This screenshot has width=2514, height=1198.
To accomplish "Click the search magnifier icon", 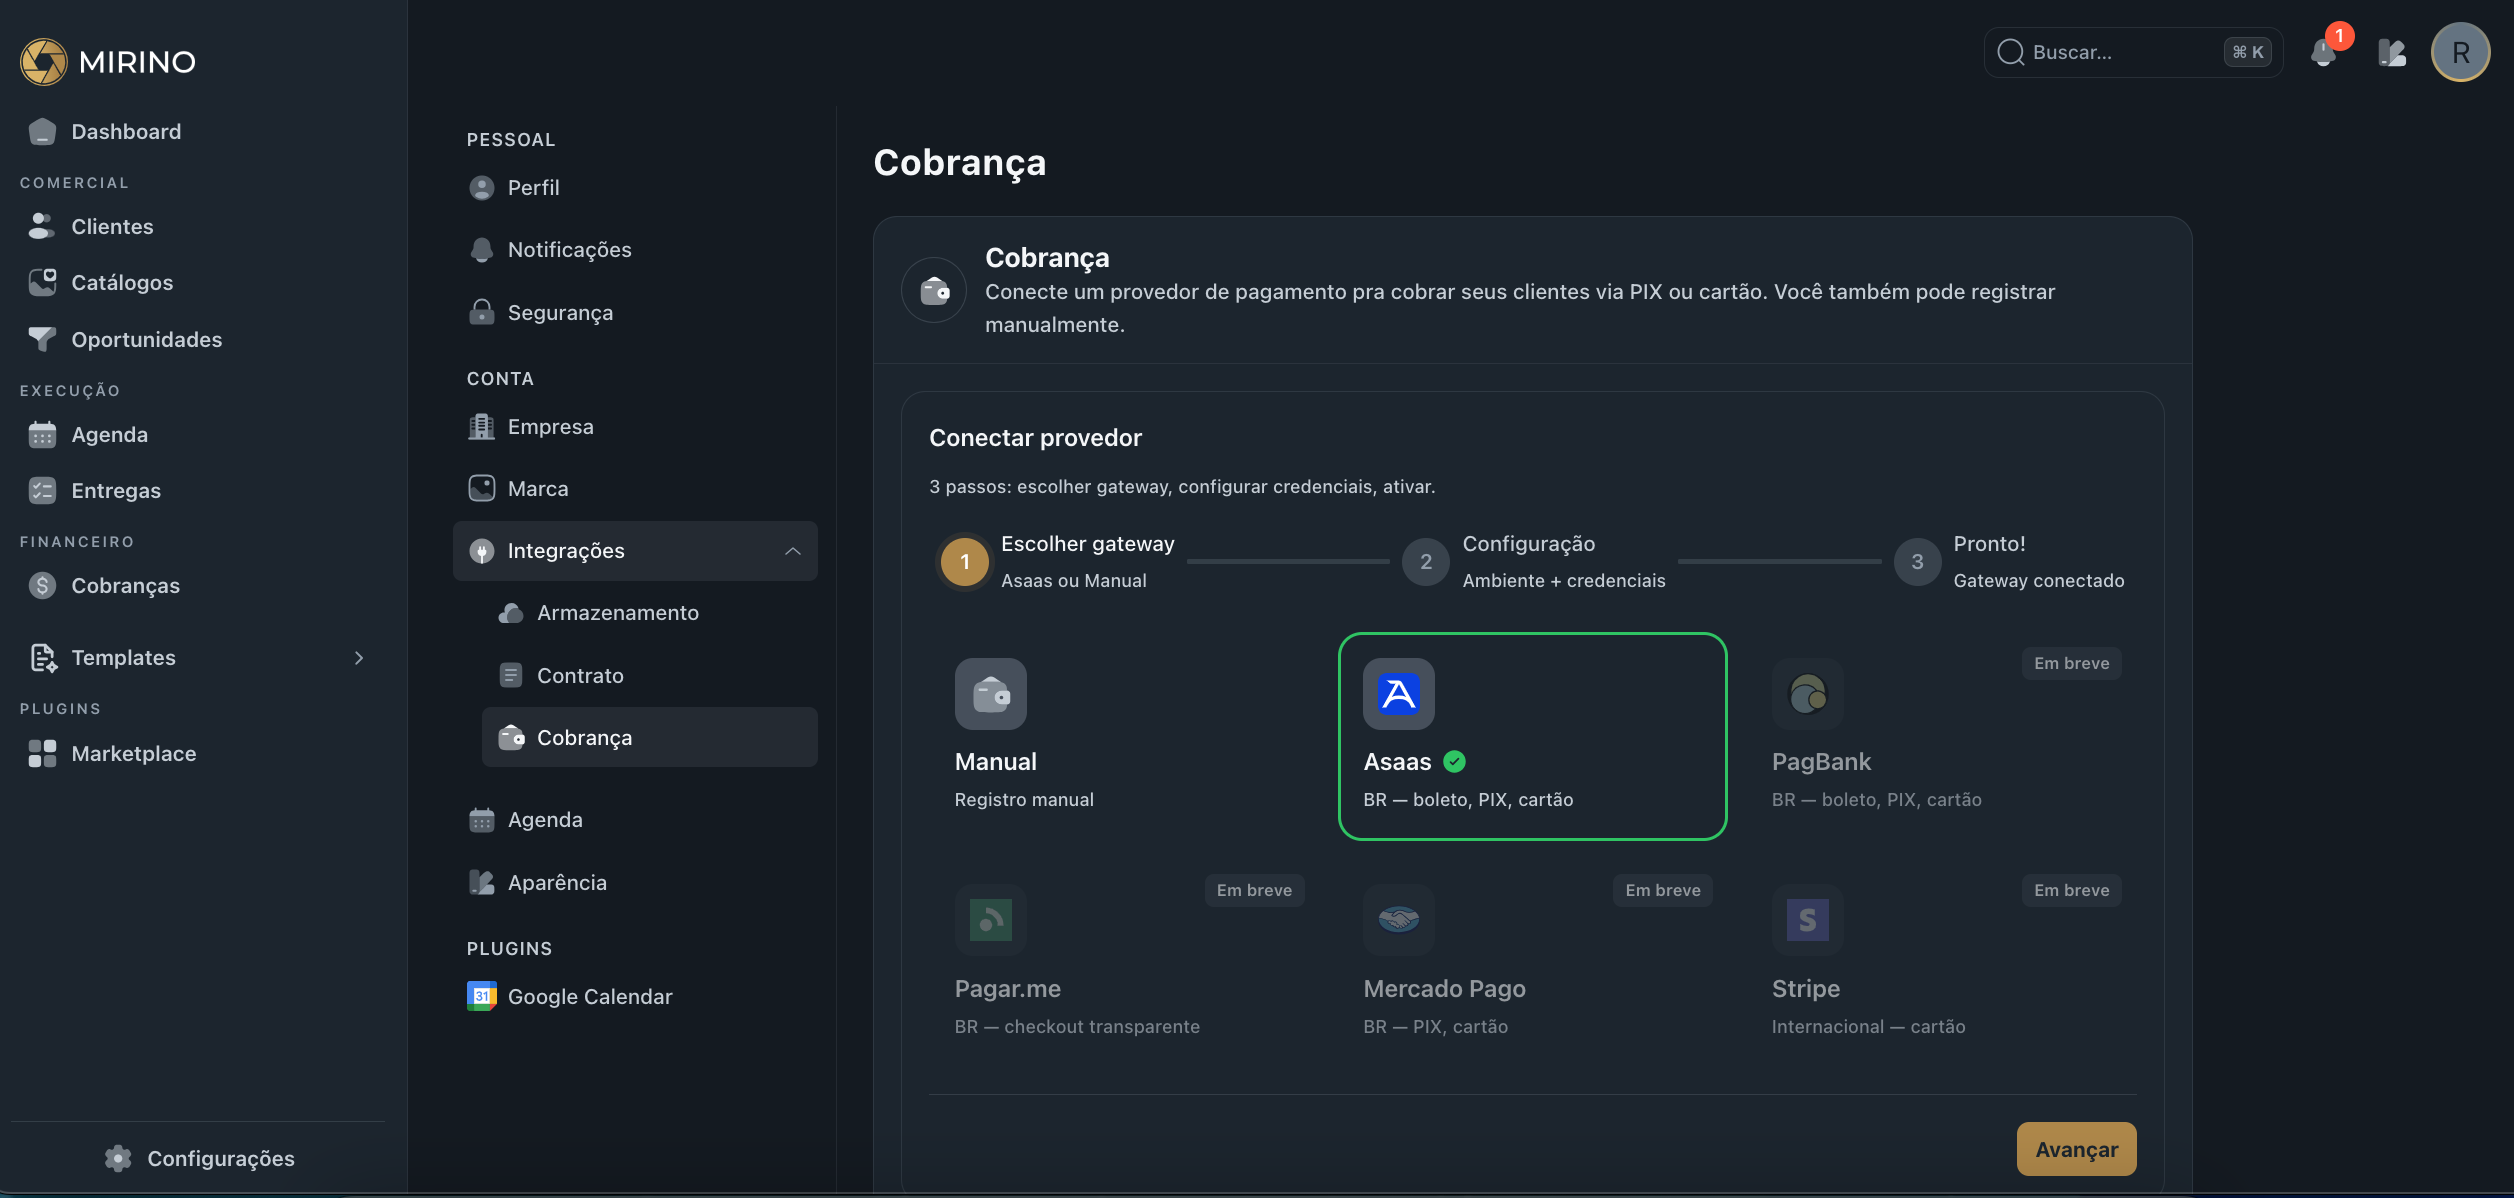I will tap(2010, 52).
